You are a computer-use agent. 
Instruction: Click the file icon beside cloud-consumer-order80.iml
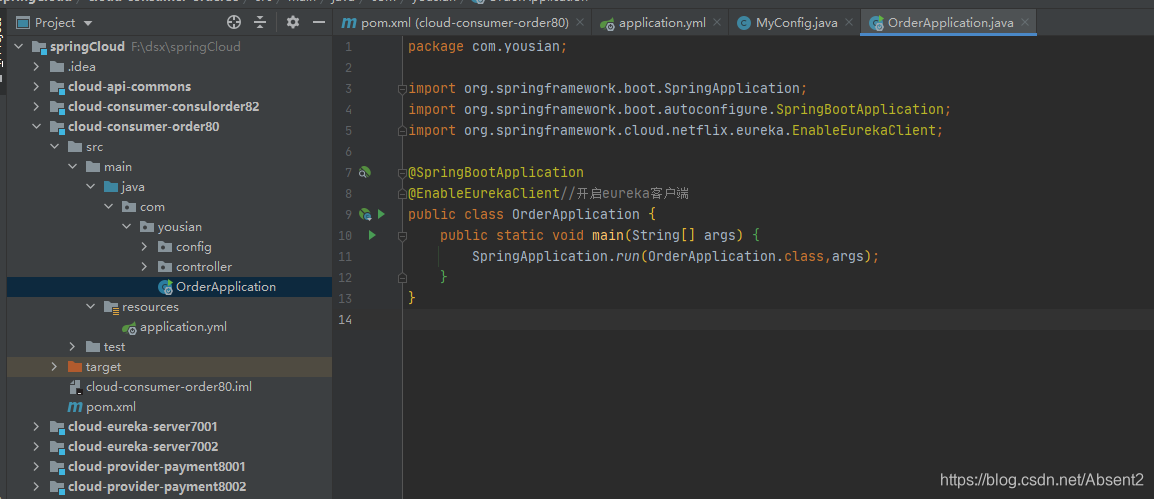(75, 387)
